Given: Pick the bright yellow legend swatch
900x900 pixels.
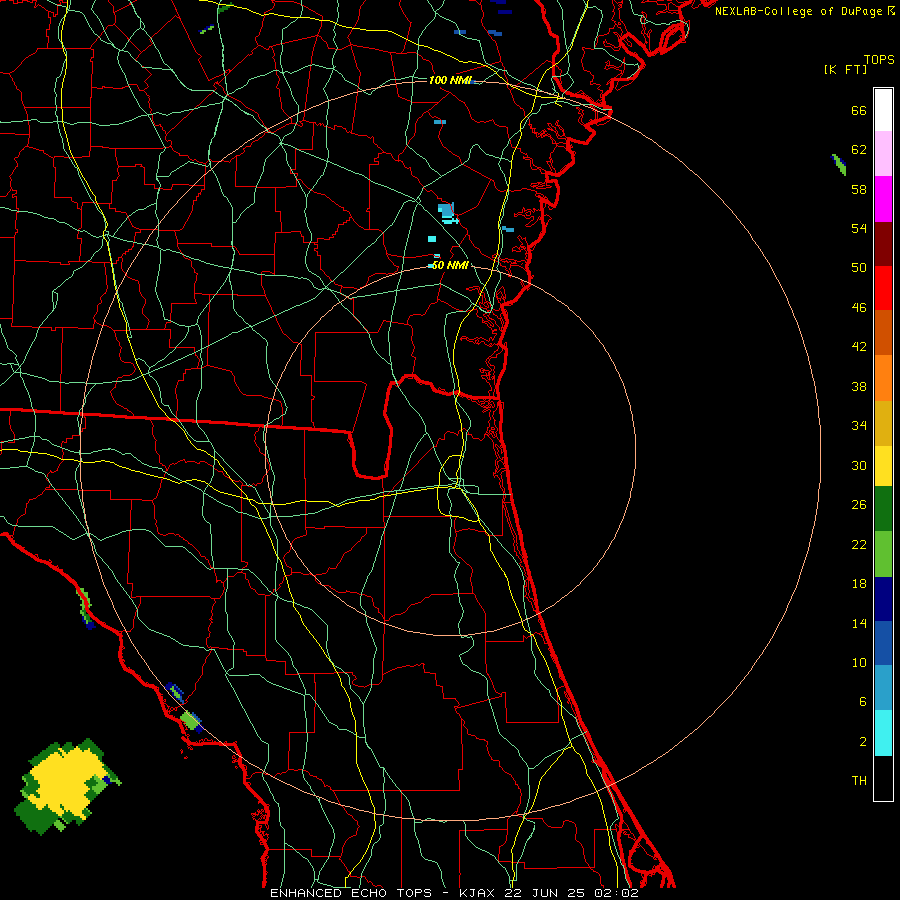Looking at the screenshot, I should 883,466.
